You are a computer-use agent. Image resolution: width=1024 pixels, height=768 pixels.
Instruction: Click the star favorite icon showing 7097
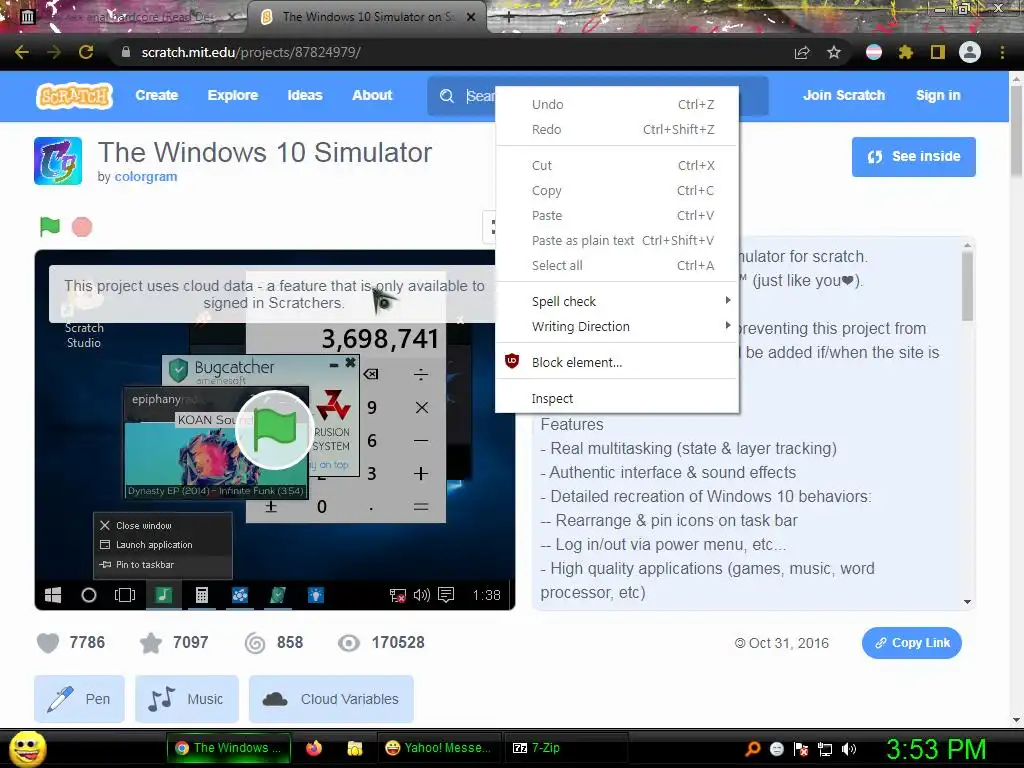(151, 643)
